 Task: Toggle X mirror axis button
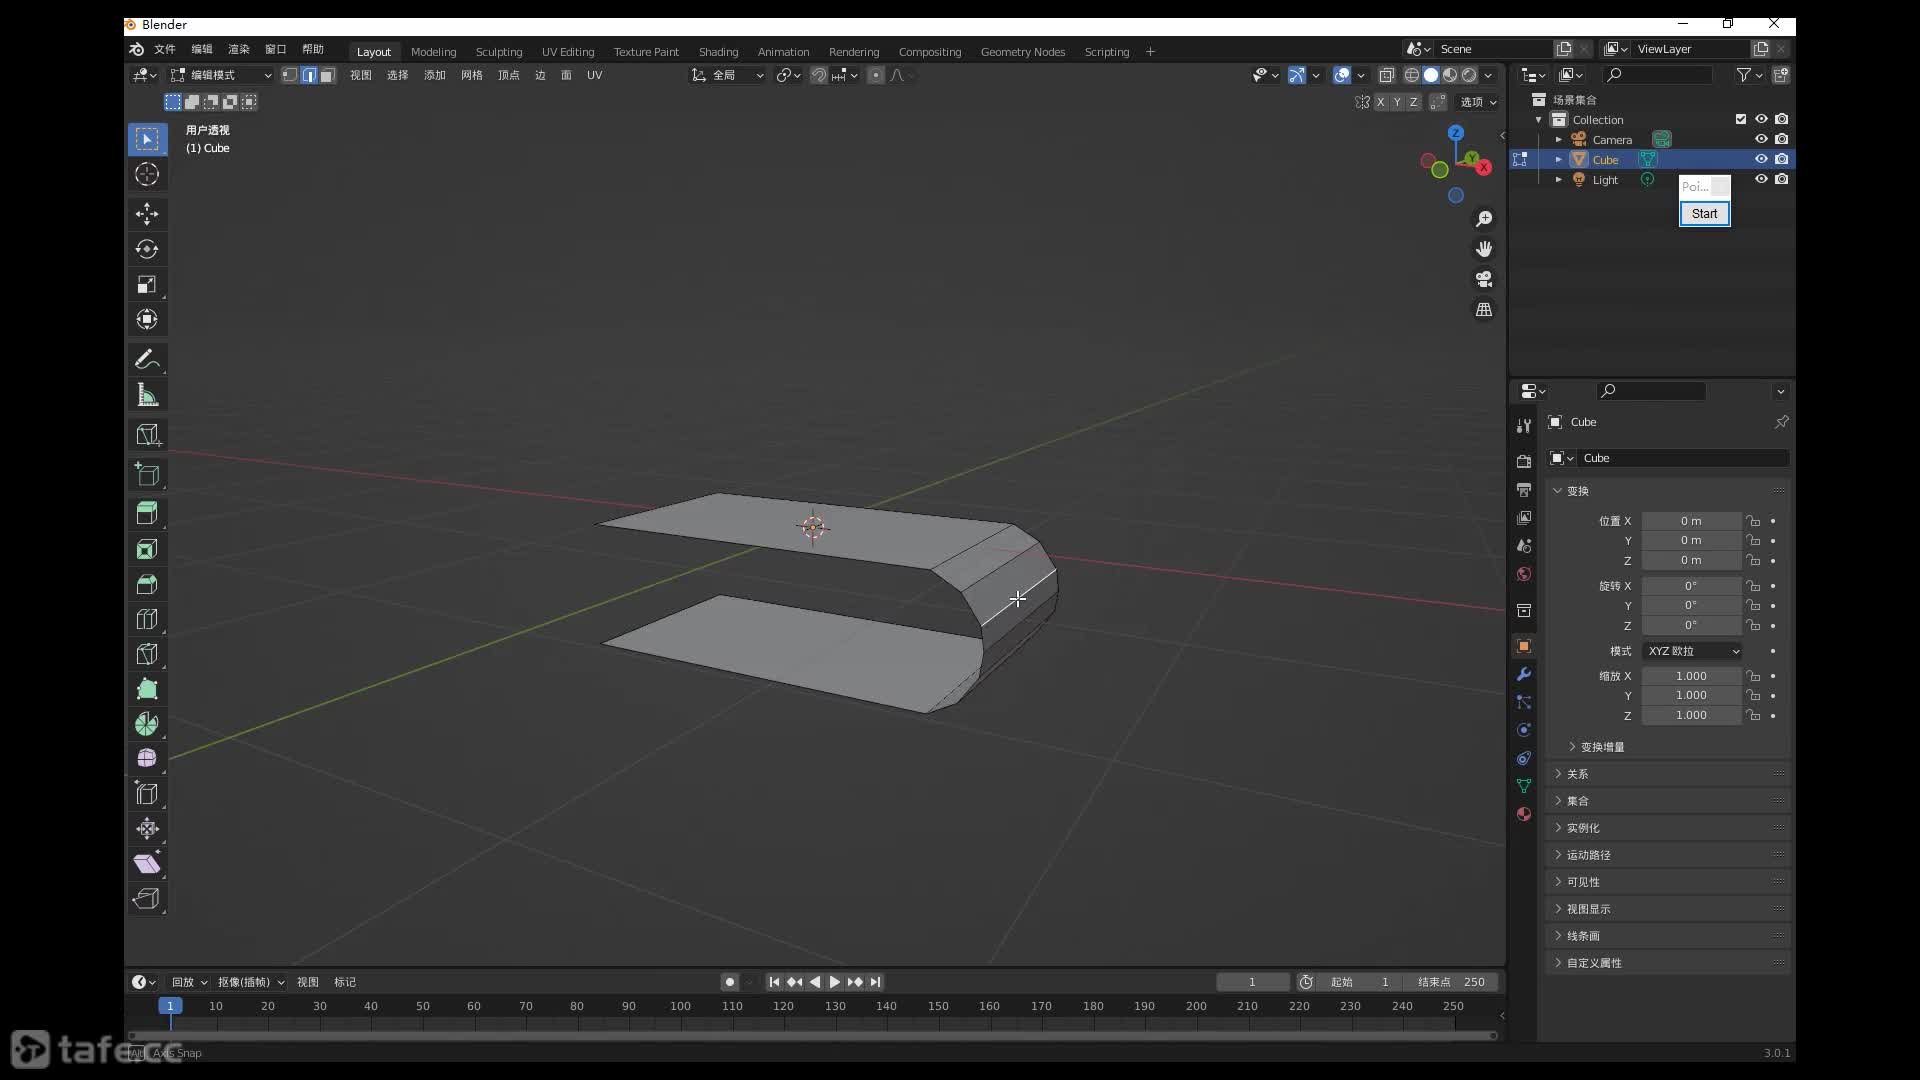pos(1380,102)
